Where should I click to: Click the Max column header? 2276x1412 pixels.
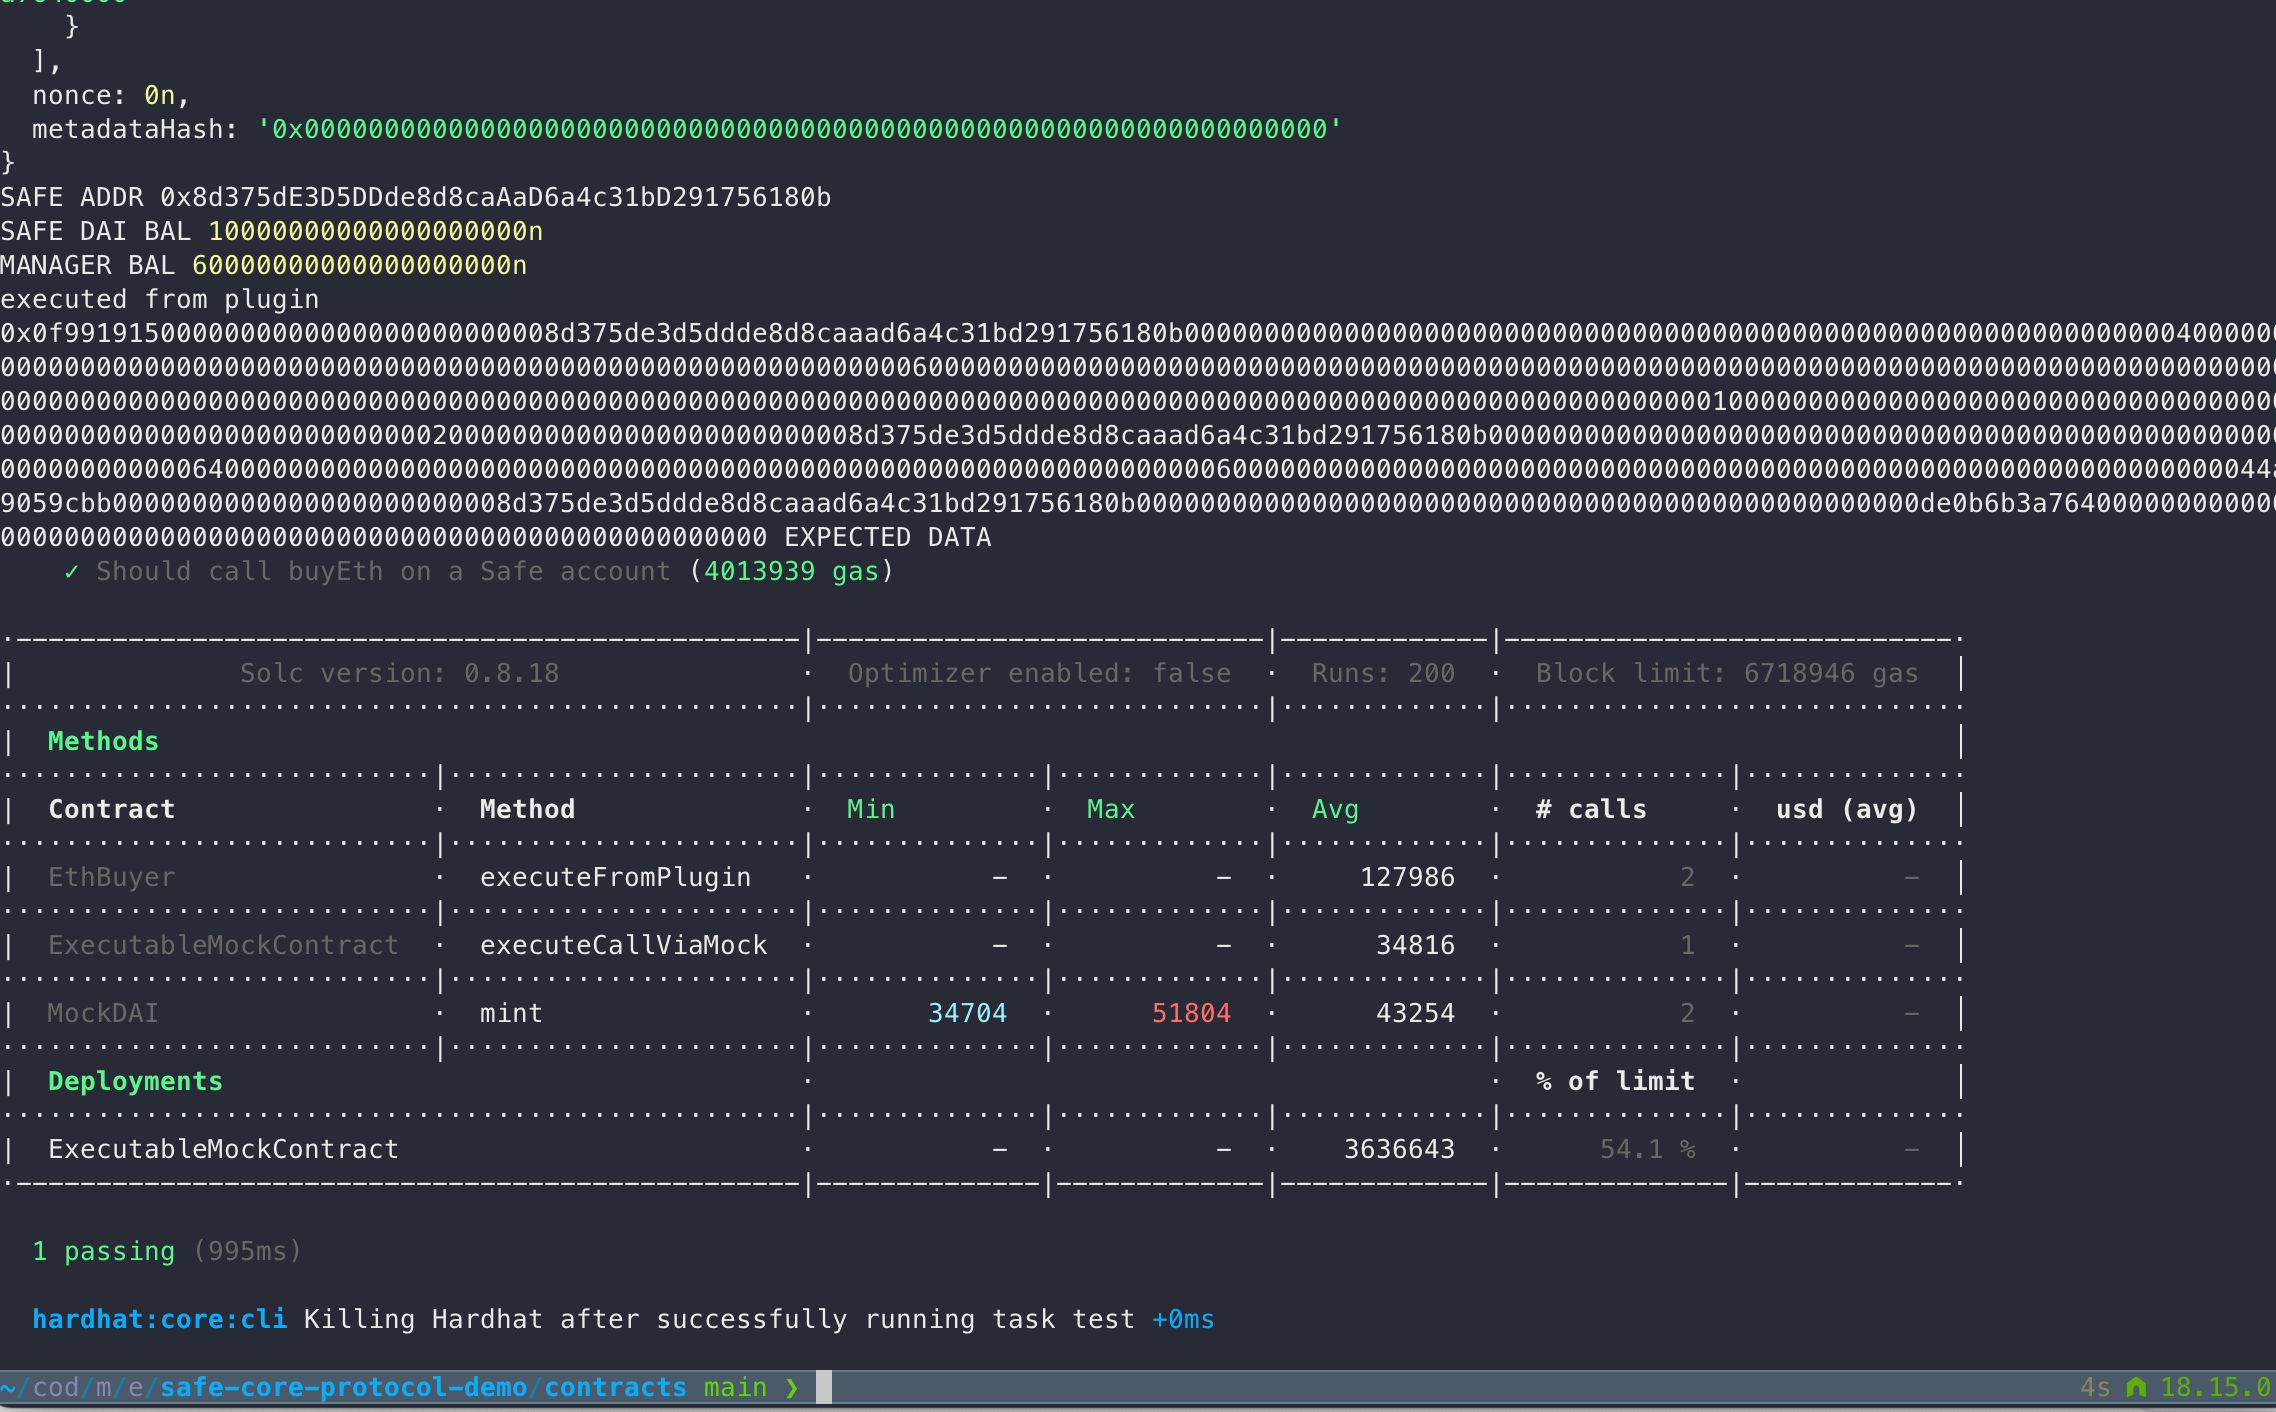coord(1111,809)
